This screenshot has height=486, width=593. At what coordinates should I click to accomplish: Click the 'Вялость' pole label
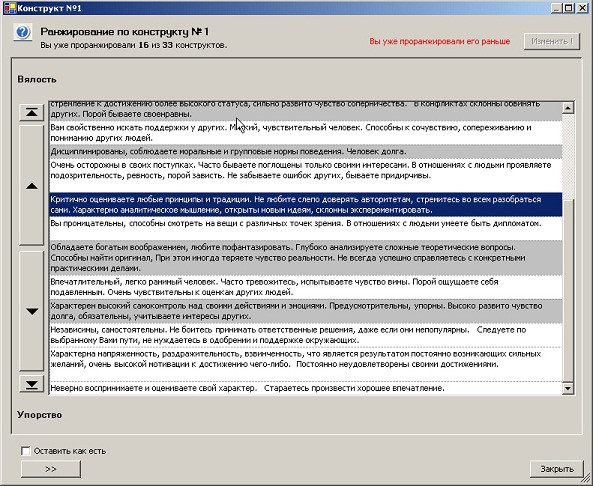coord(37,79)
